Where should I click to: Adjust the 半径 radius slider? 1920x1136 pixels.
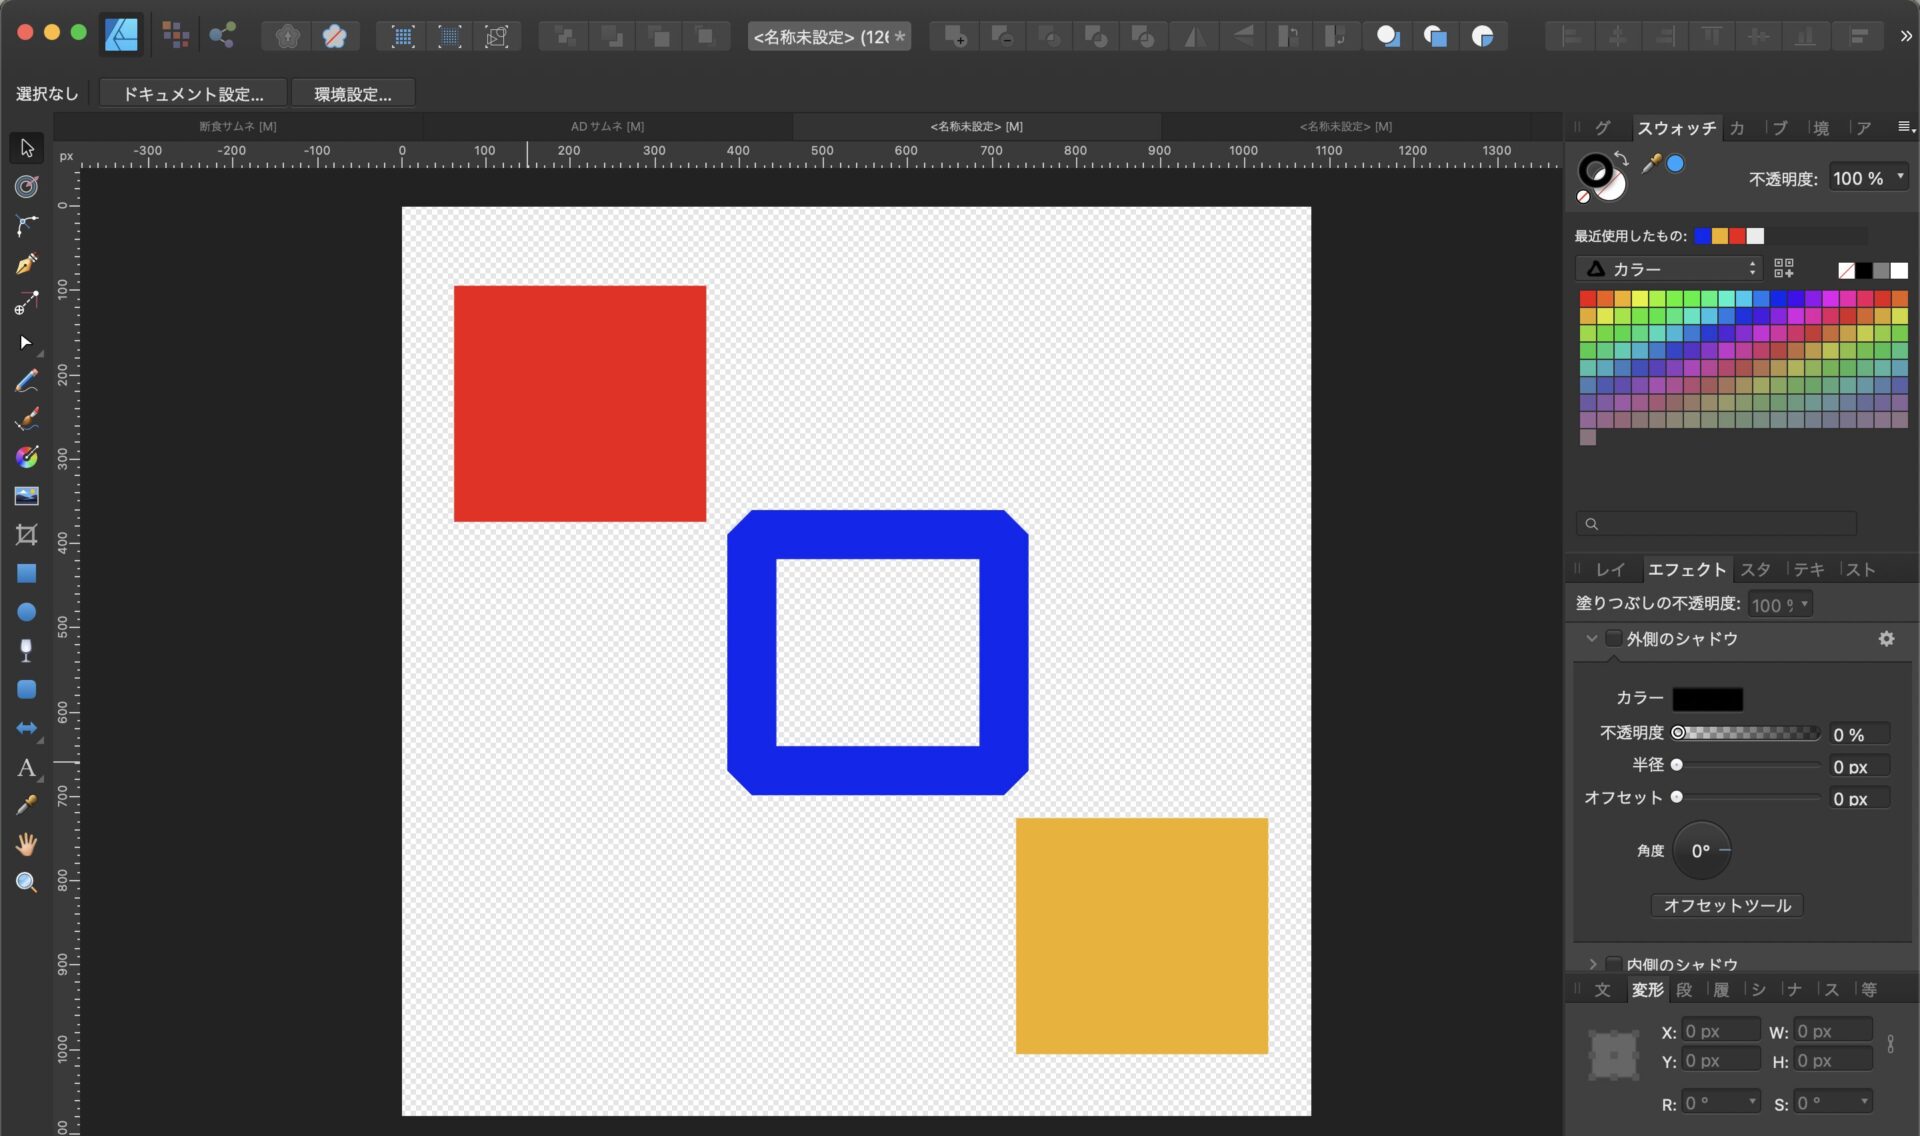pos(1749,765)
